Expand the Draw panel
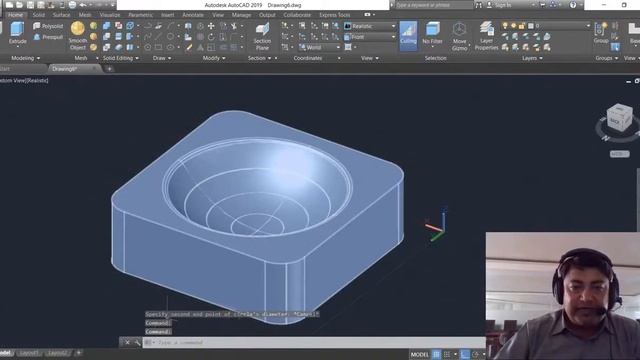640x360 pixels. 162,58
